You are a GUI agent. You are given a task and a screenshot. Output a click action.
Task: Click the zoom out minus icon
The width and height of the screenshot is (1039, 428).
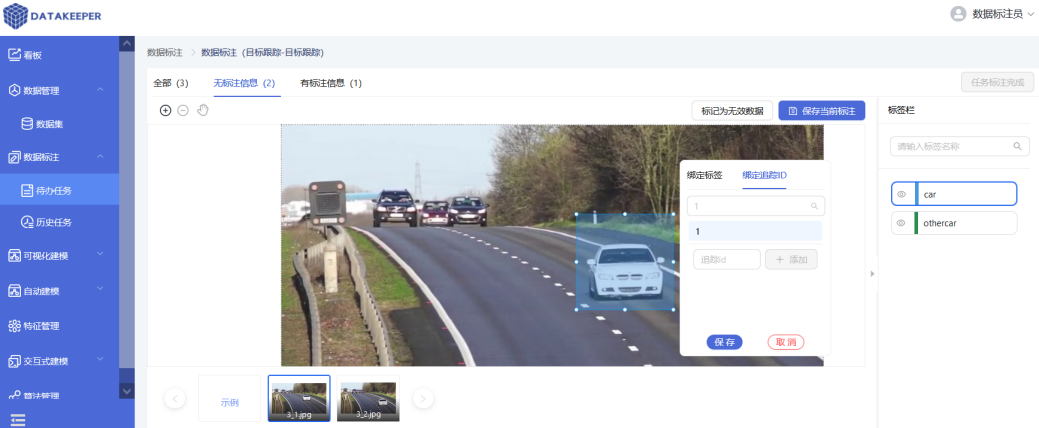point(184,111)
